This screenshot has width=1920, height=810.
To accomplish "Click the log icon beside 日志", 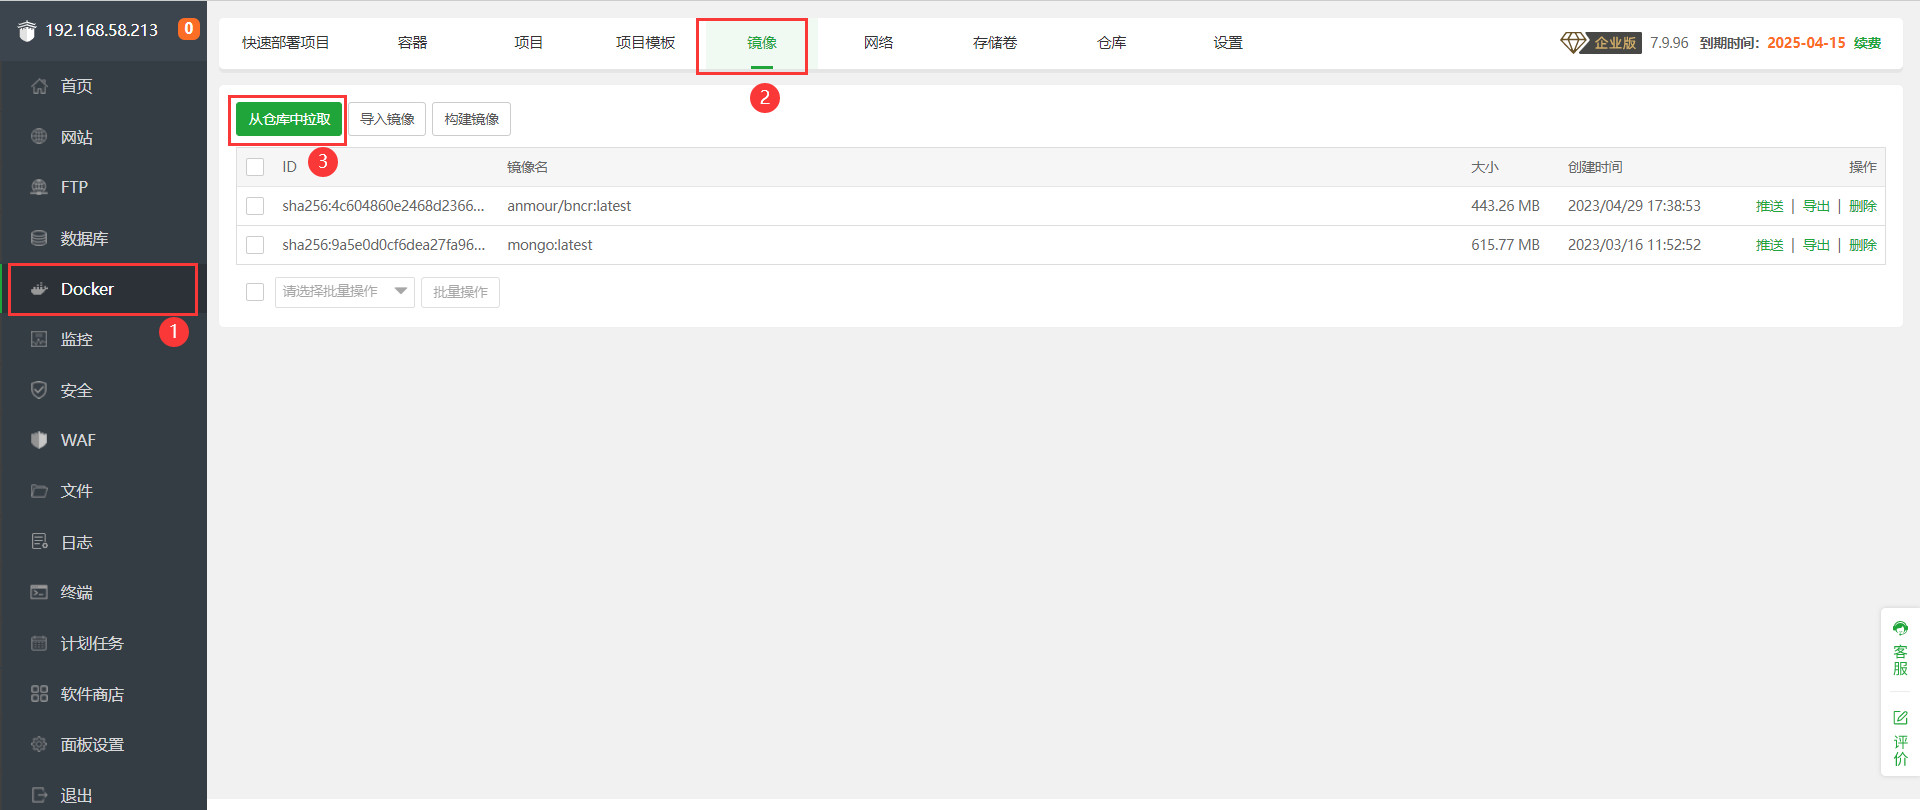I will [x=39, y=542].
